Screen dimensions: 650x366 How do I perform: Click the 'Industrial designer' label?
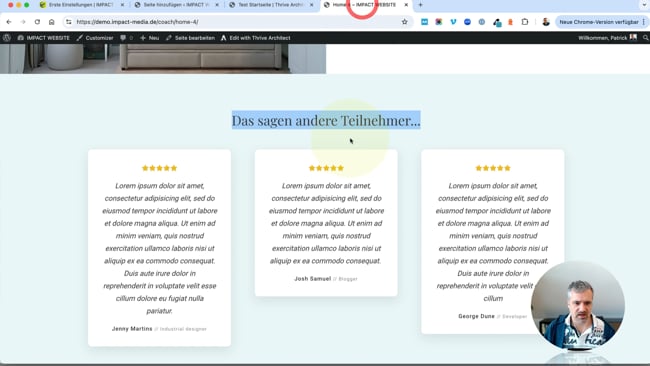click(183, 329)
